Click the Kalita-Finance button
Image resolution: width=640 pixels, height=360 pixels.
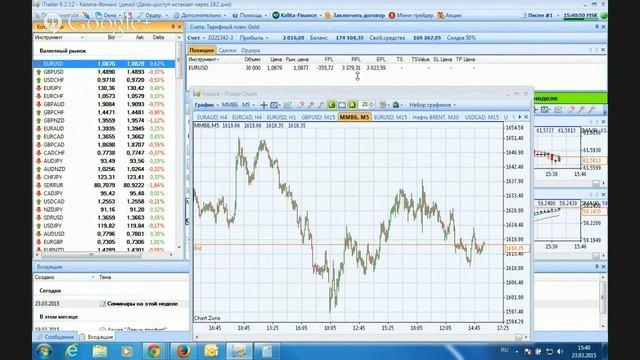click(297, 15)
